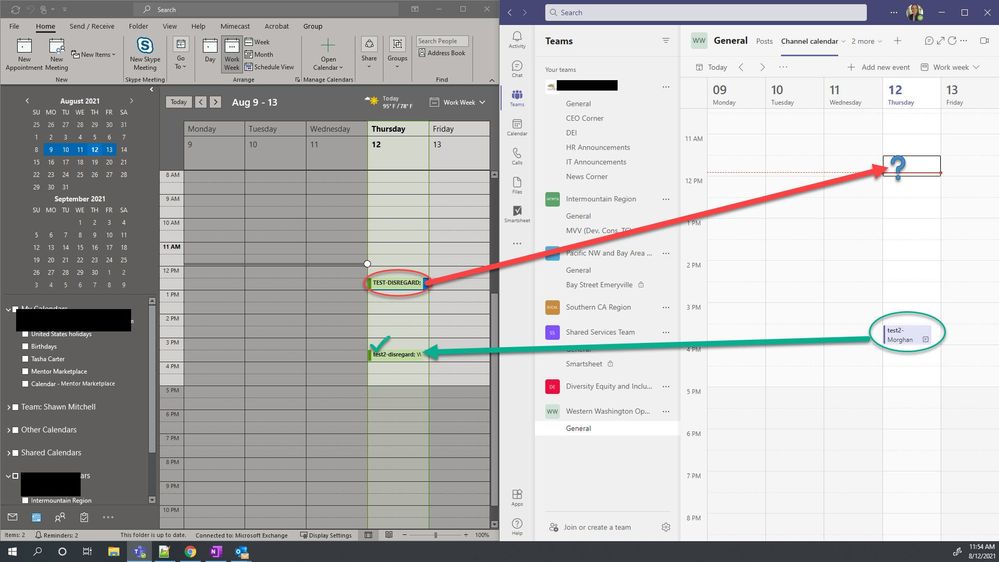Open Folder tab in Outlook

[x=138, y=26]
